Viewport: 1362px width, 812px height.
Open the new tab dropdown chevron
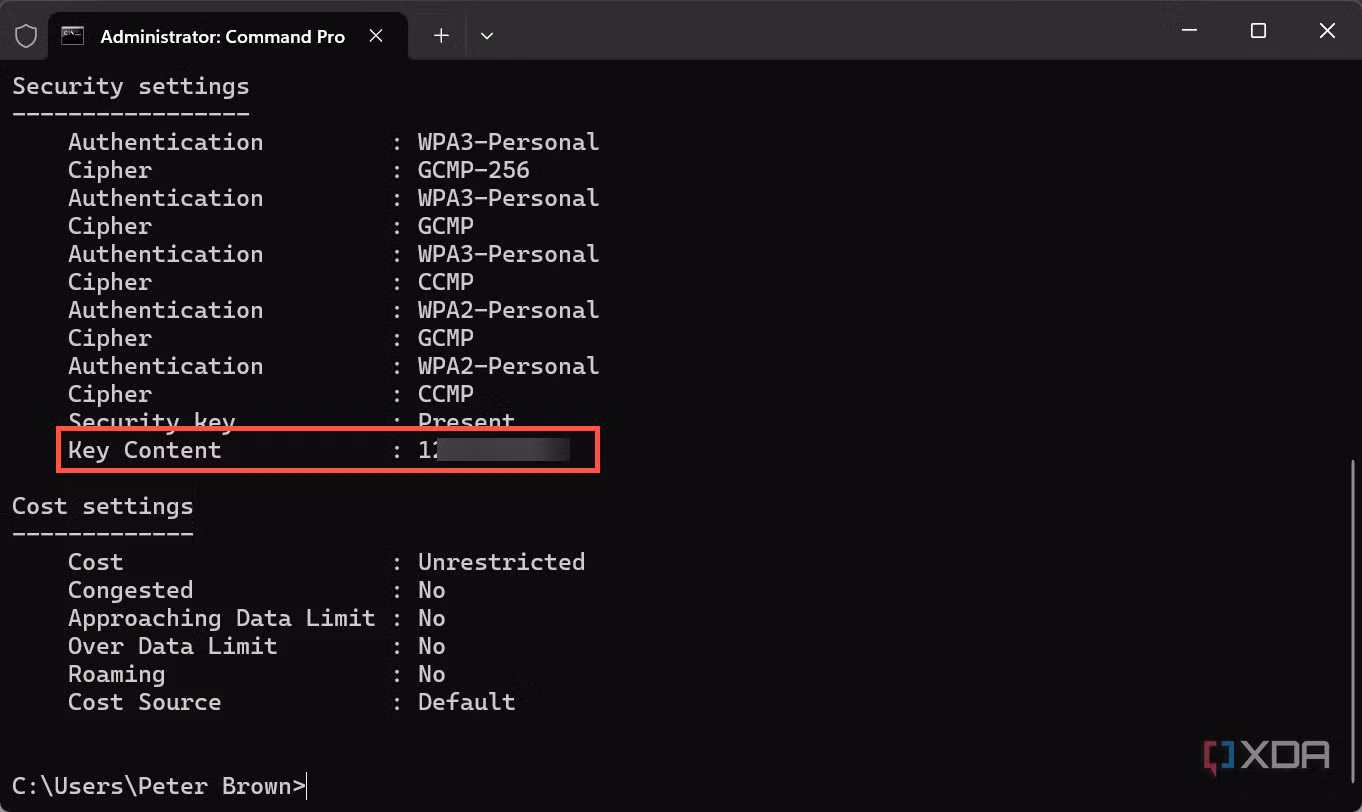(x=487, y=35)
